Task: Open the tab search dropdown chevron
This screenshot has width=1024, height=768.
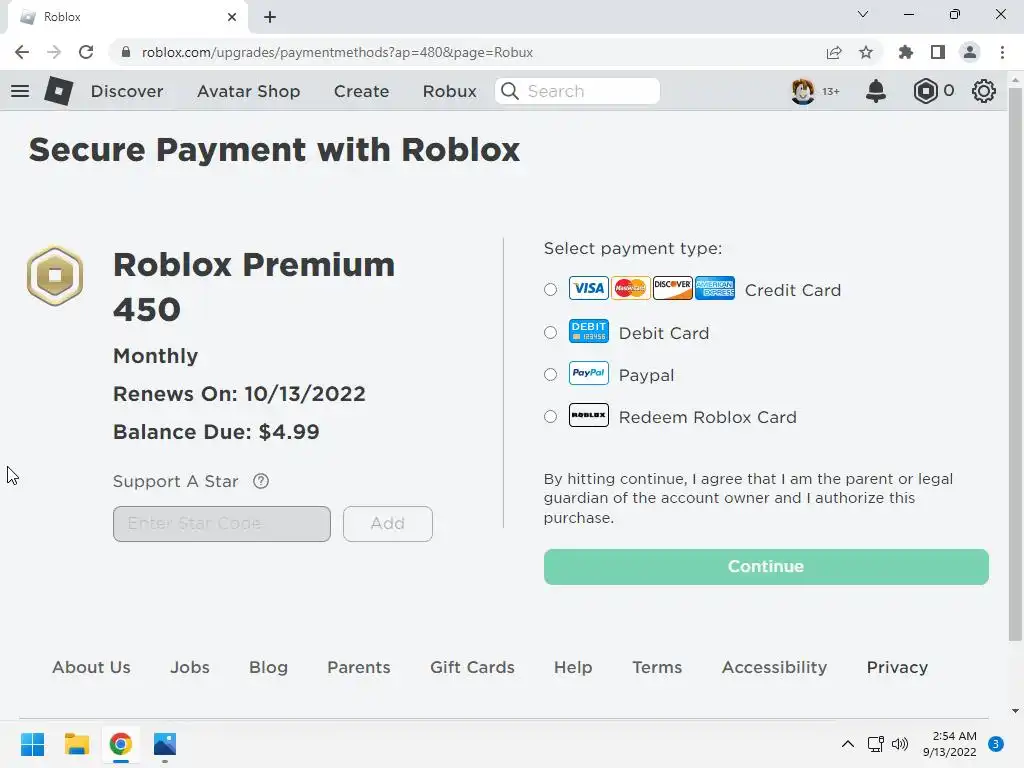Action: point(863,14)
